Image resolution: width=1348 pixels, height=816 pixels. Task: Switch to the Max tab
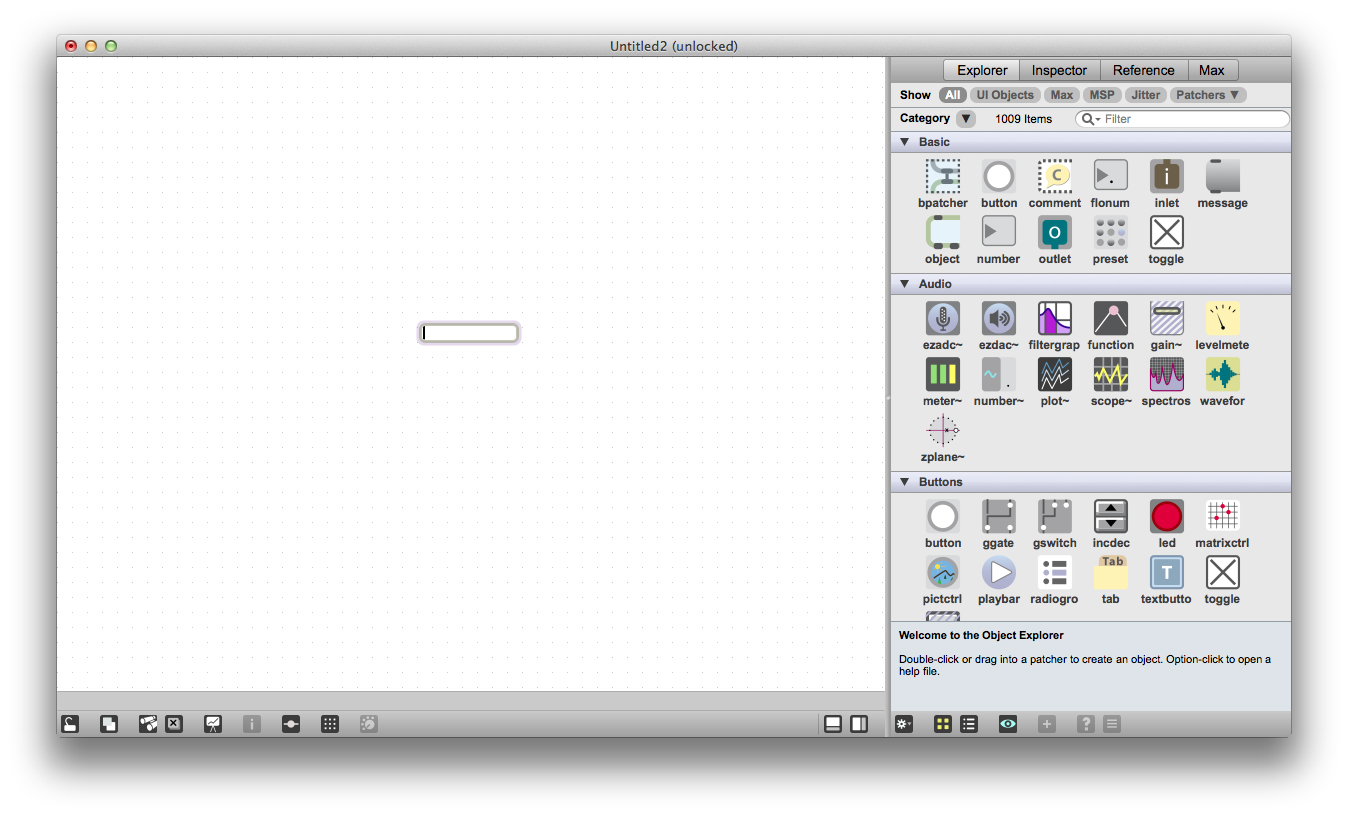[1212, 70]
